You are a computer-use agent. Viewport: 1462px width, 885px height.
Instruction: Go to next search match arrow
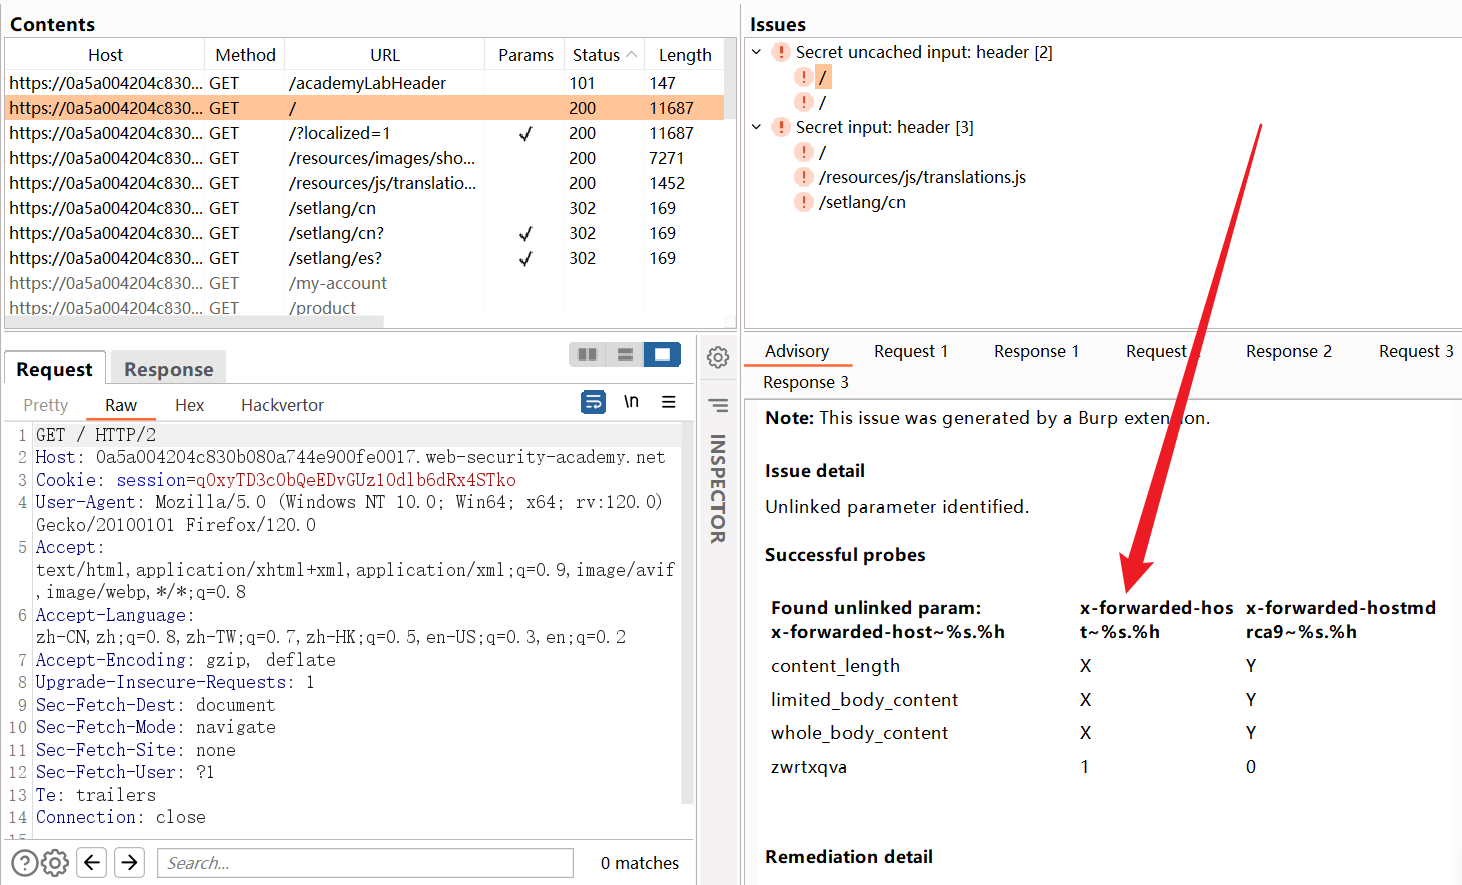(x=129, y=862)
